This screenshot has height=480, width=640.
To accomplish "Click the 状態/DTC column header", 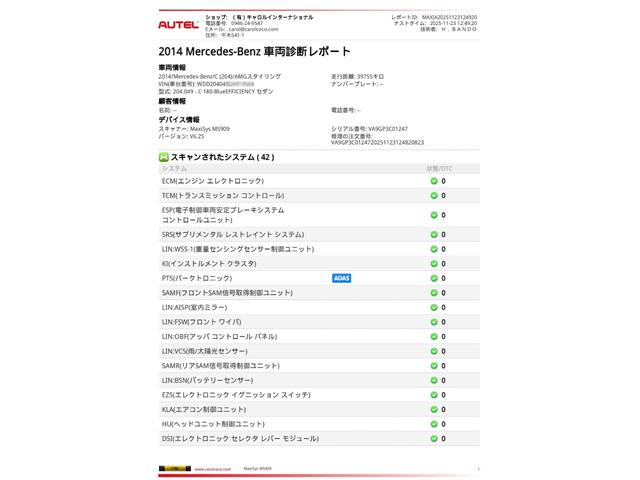I will [x=440, y=169].
